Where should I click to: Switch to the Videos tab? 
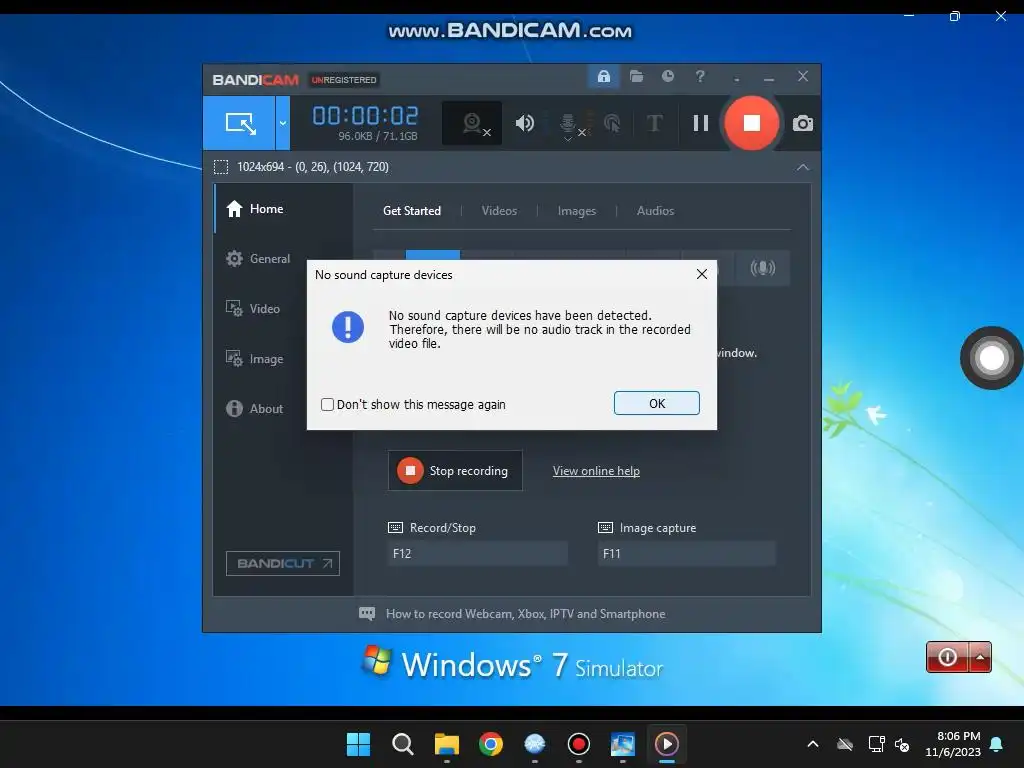click(499, 211)
